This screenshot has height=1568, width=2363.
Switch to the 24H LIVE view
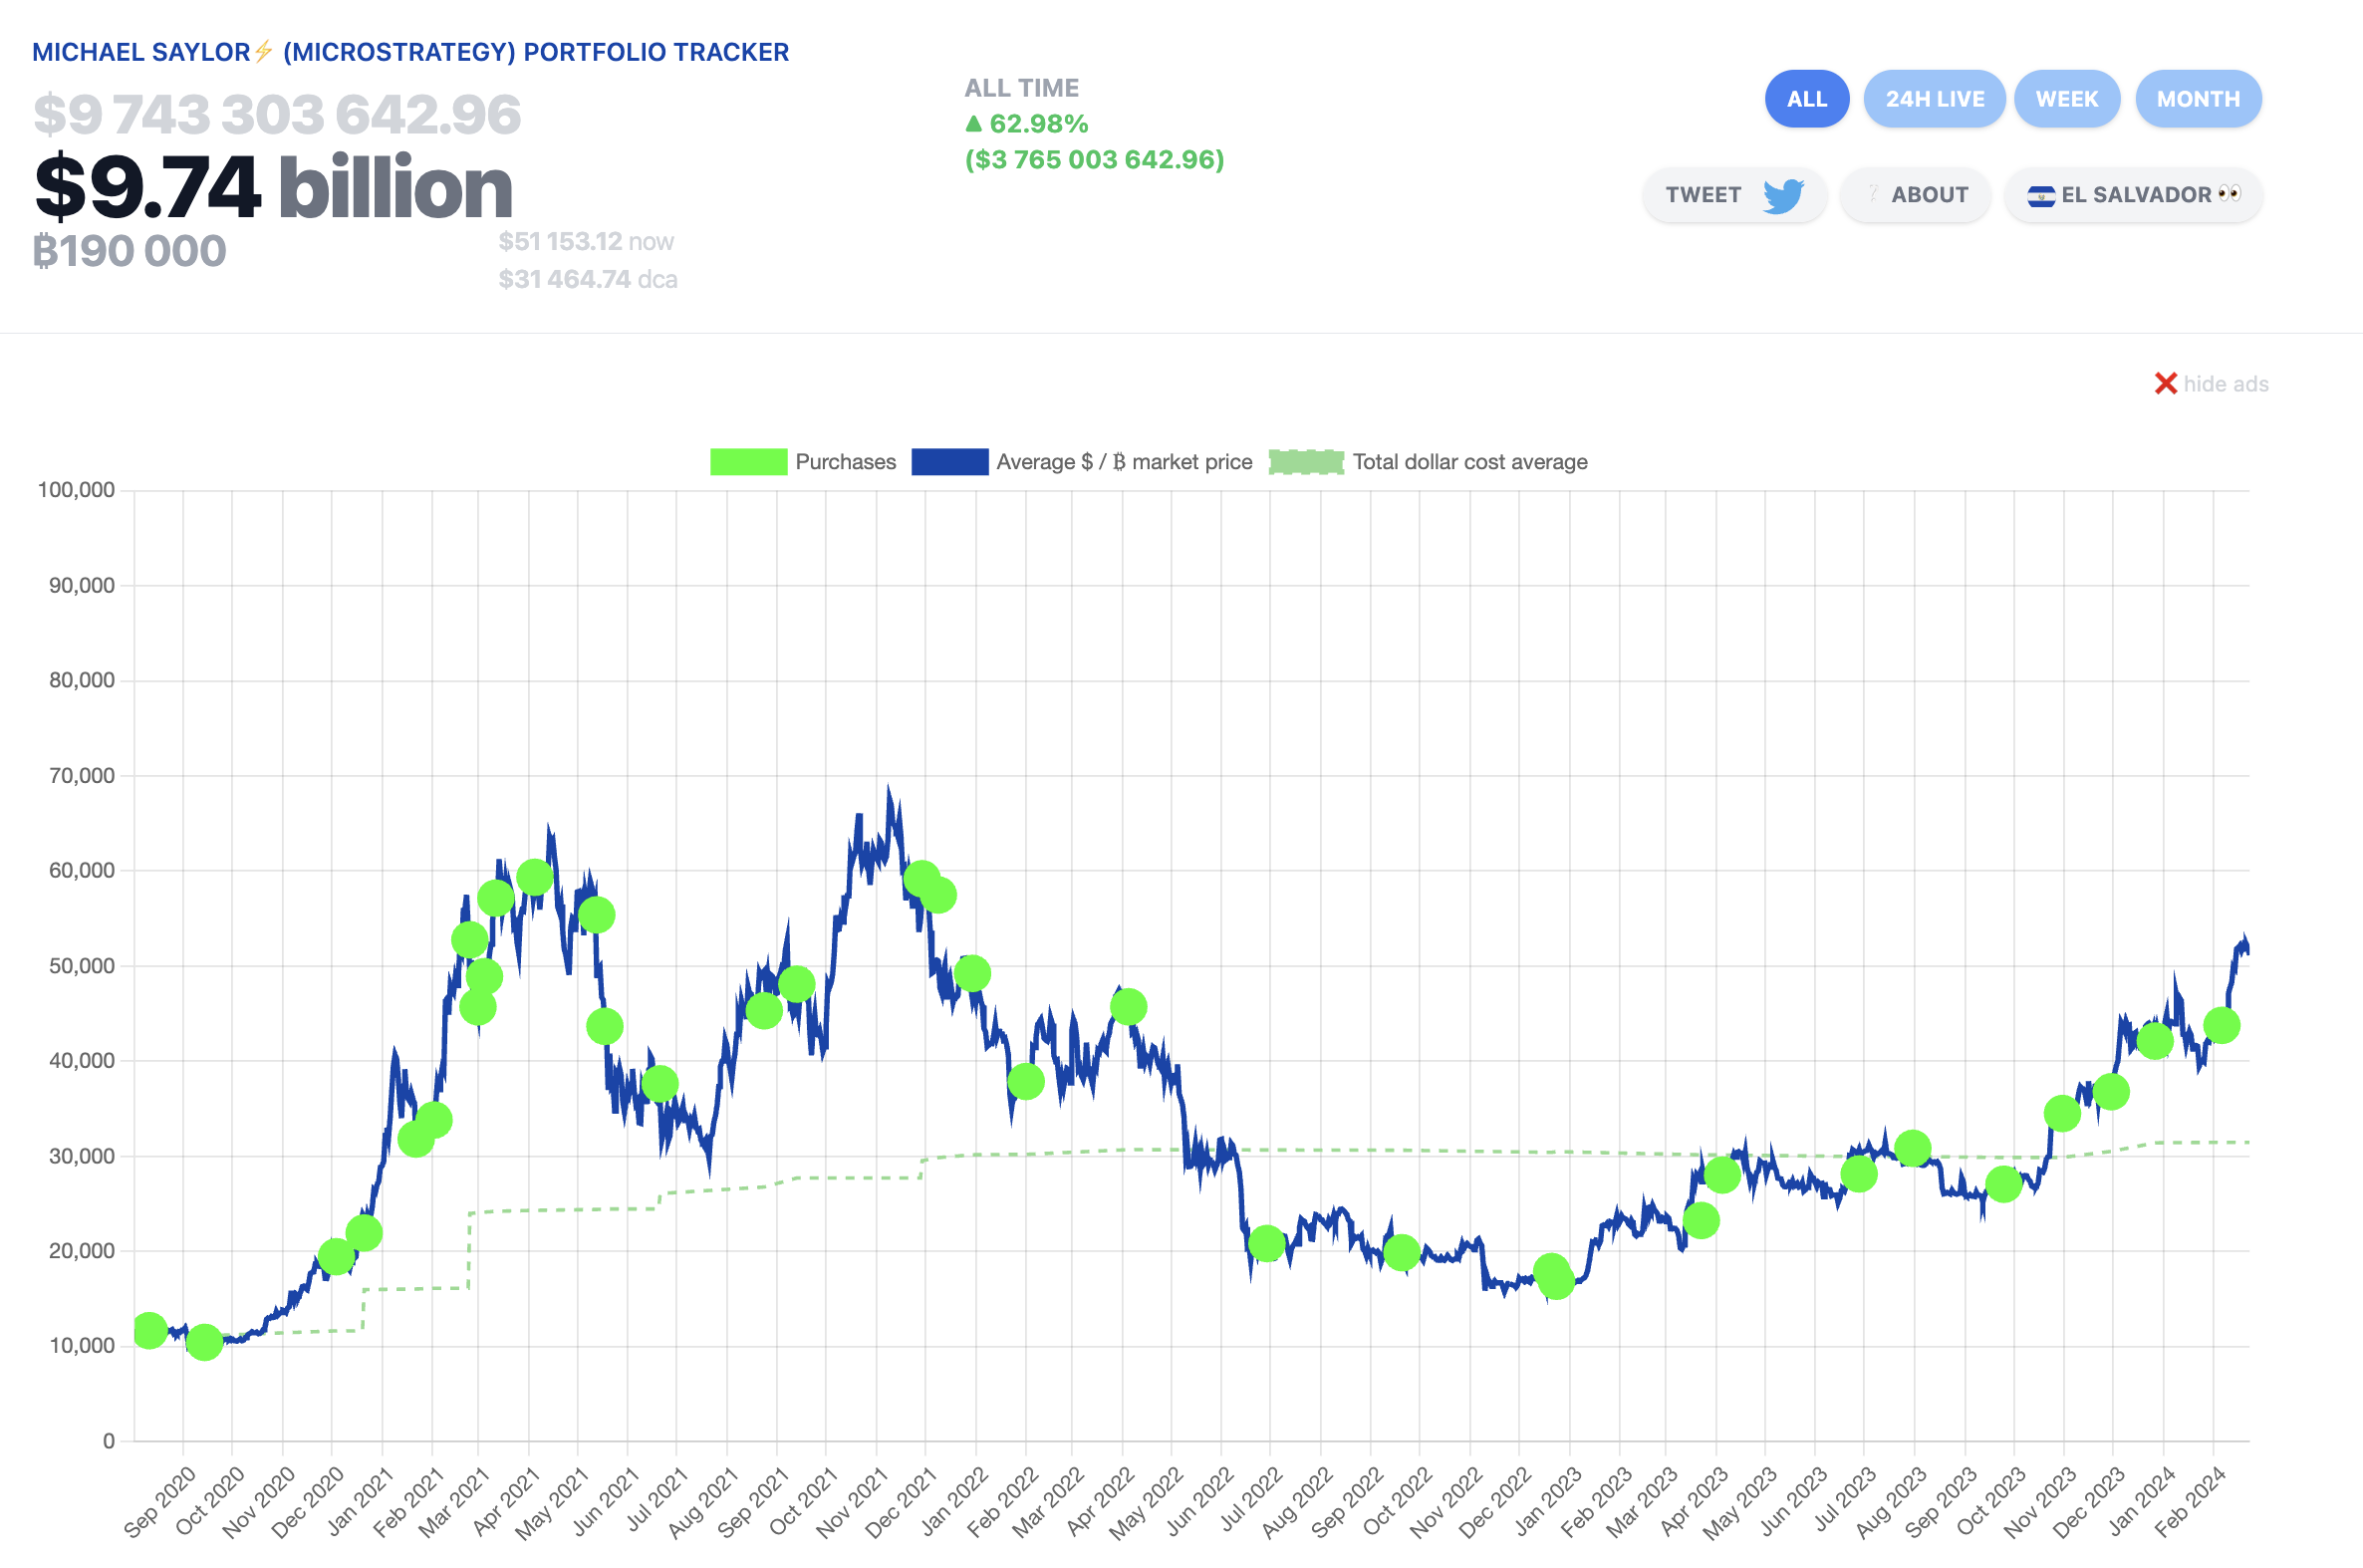tap(1934, 99)
